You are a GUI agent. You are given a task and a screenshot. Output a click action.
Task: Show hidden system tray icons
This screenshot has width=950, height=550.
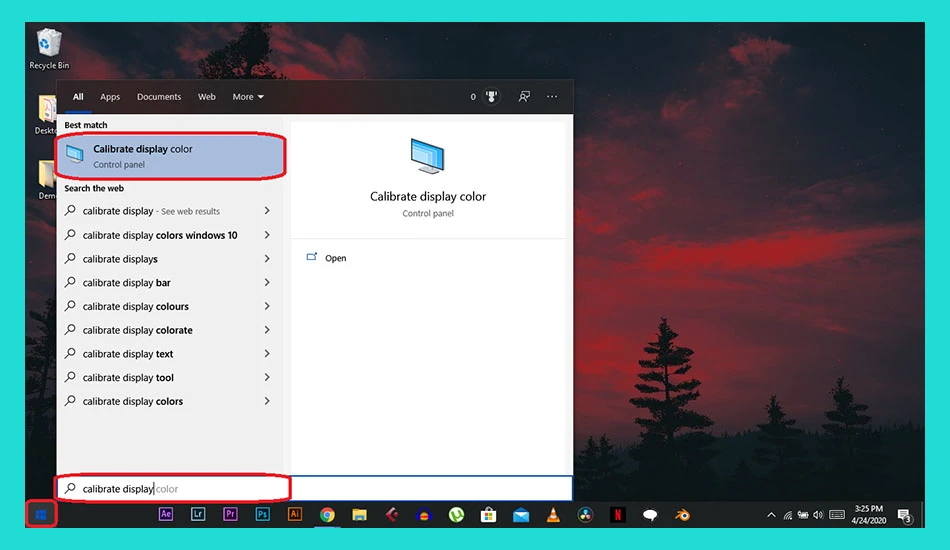(771, 515)
